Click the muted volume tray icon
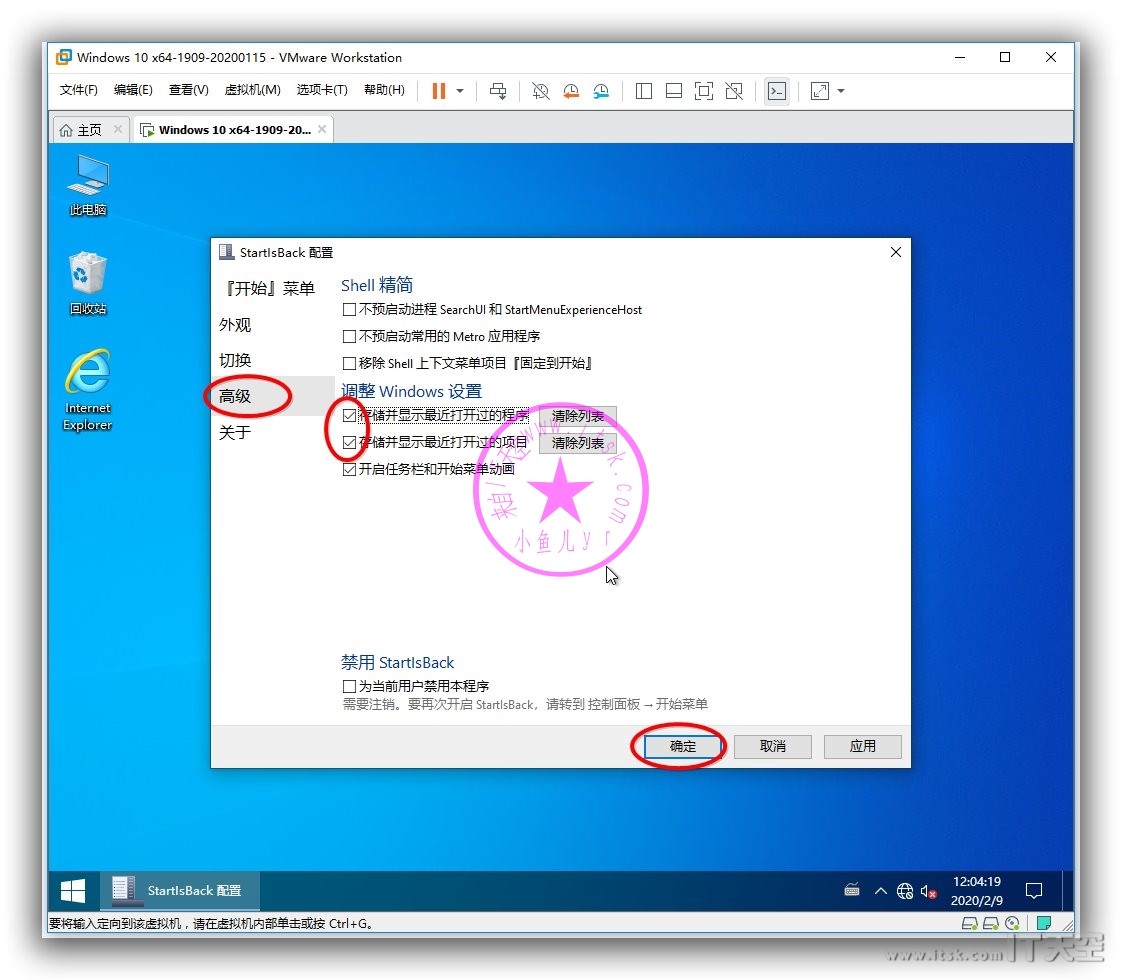This screenshot has height=980, width=1122. point(928,891)
